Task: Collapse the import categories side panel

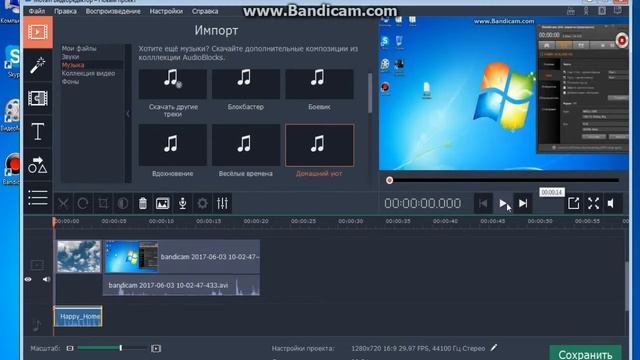Action: coord(128,114)
